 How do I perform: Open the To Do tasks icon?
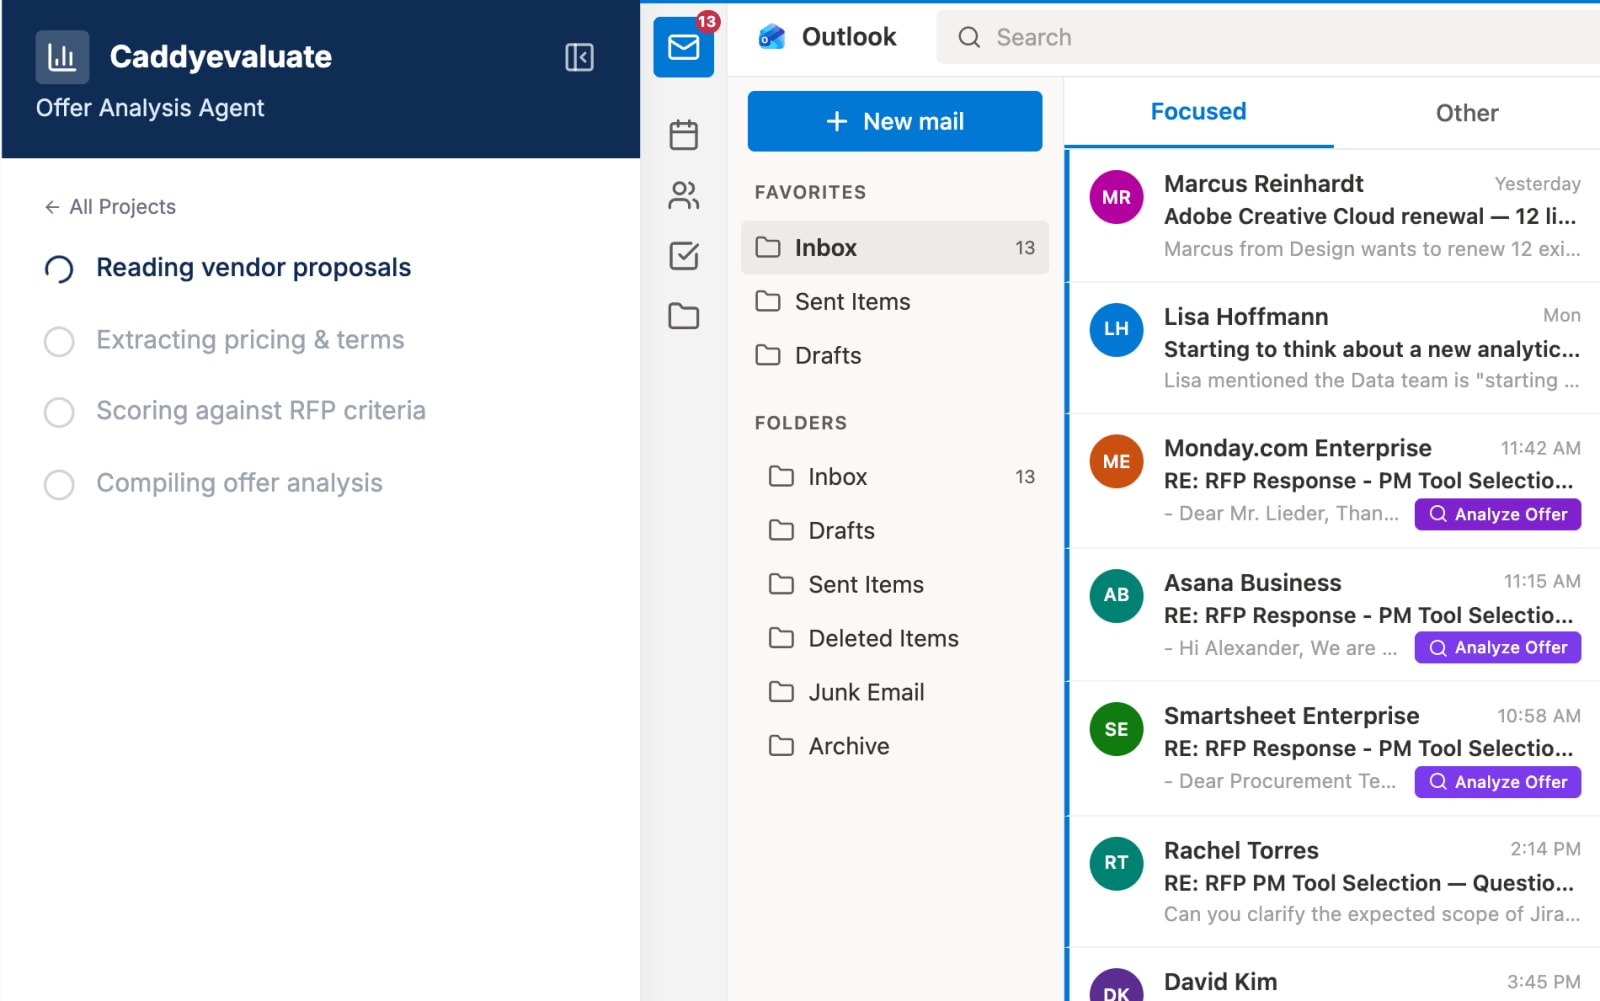click(x=684, y=256)
